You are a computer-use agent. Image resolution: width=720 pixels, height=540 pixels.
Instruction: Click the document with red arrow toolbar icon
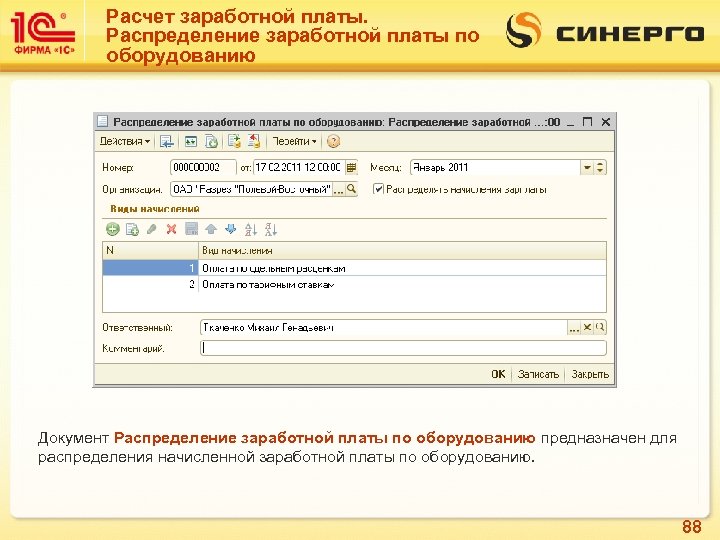(x=254, y=141)
